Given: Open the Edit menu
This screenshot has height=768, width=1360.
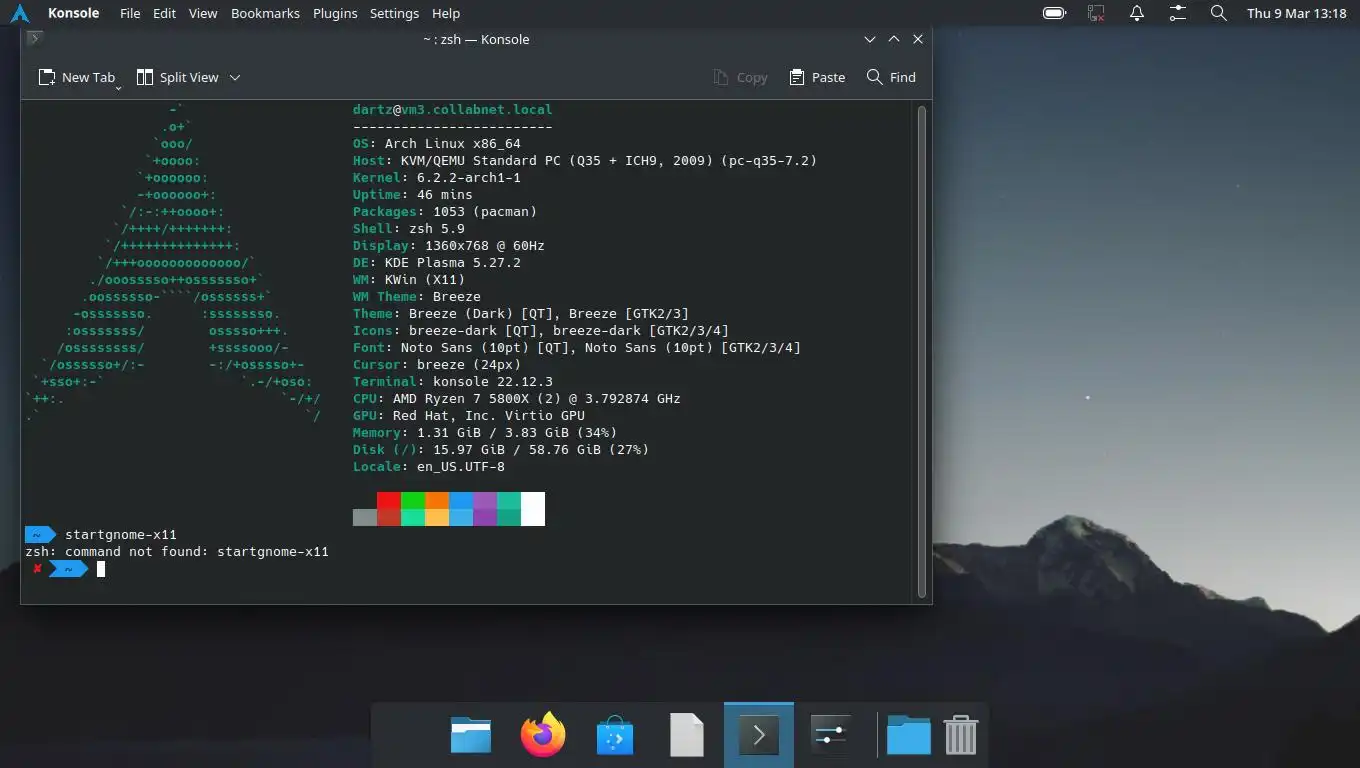Looking at the screenshot, I should (165, 13).
